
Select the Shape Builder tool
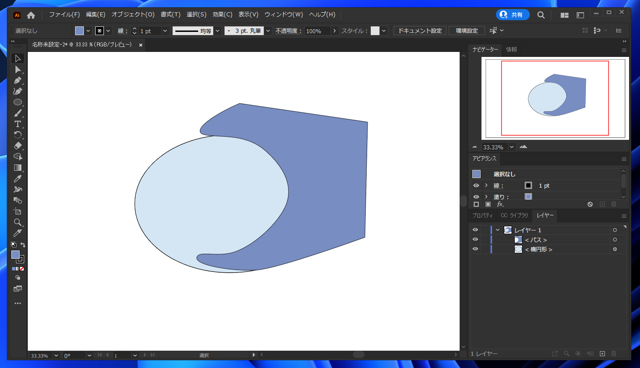pyautogui.click(x=18, y=157)
